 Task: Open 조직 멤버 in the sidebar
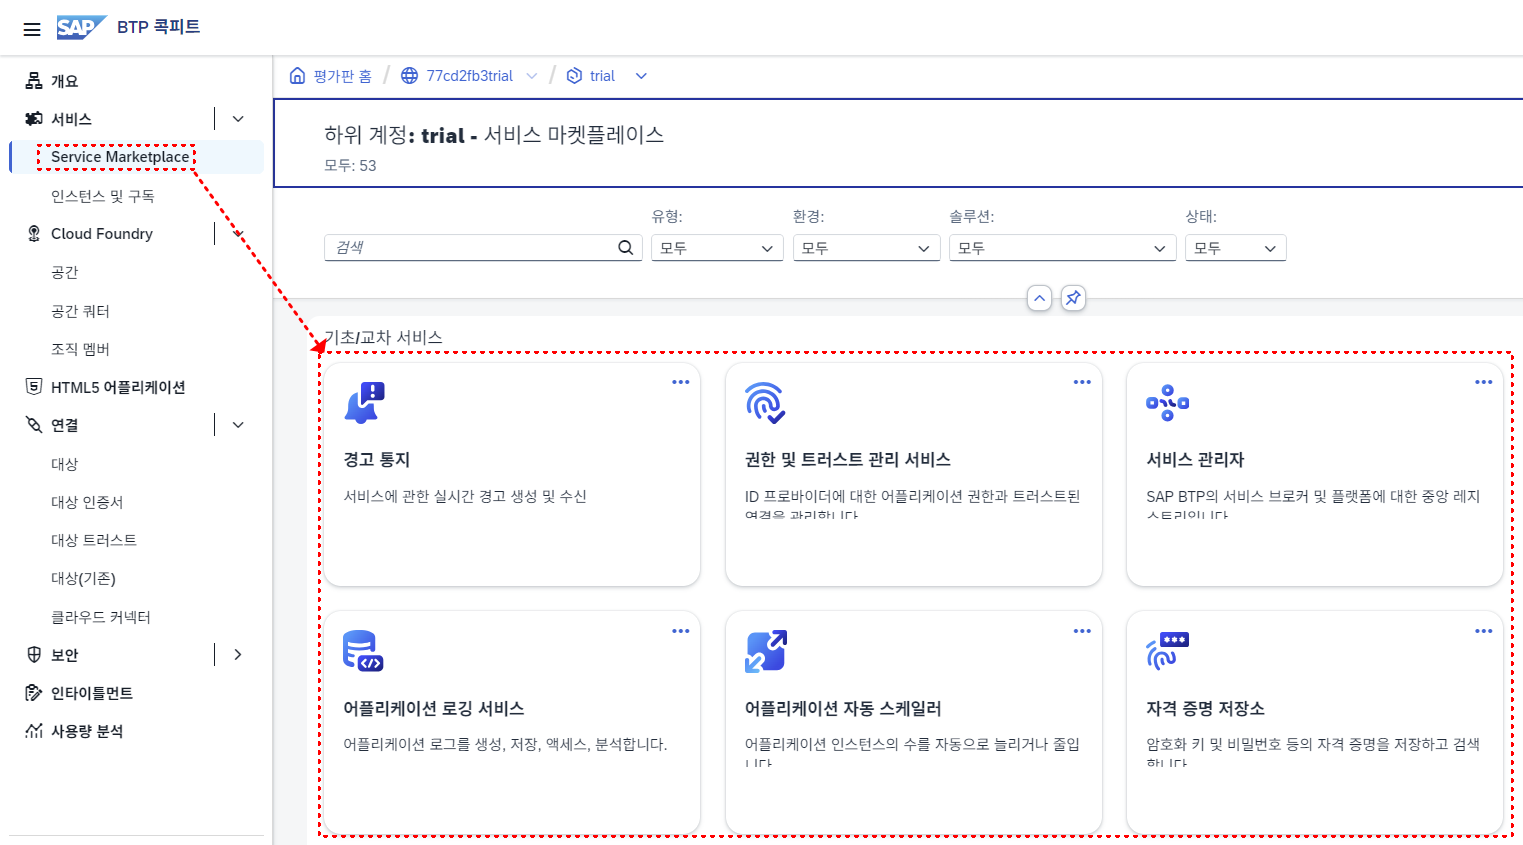click(80, 349)
